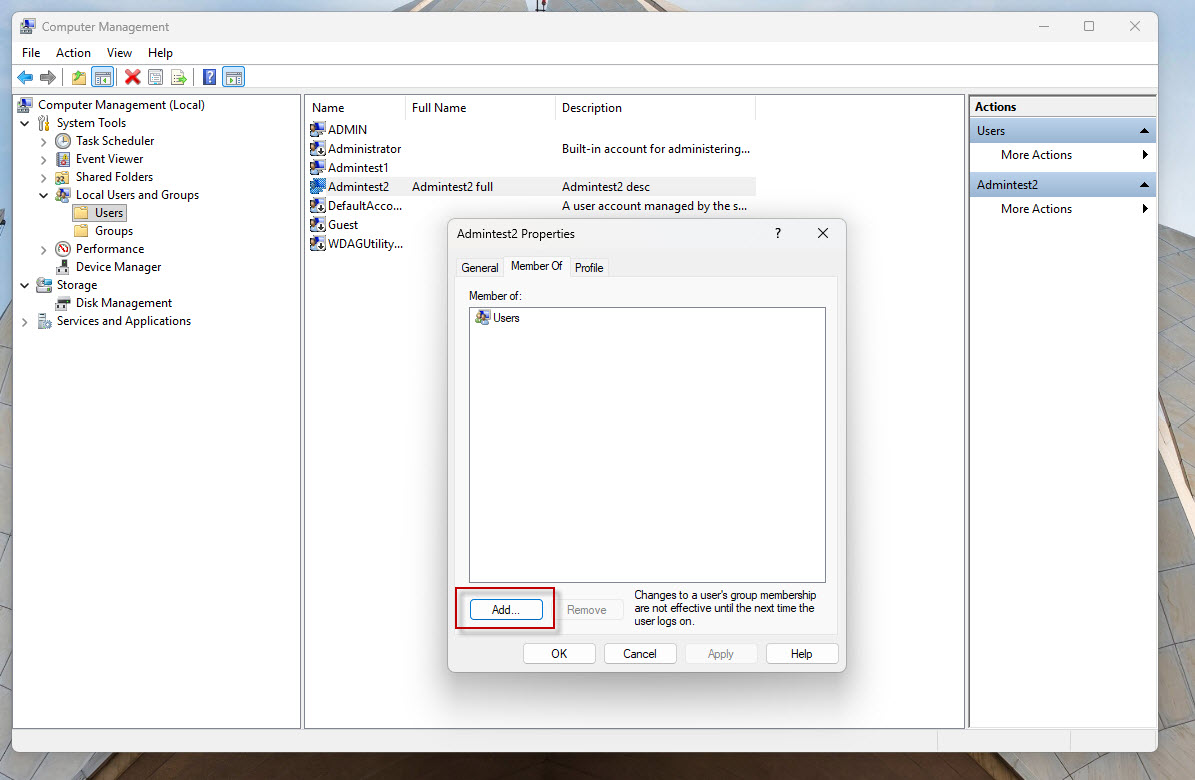Viewport: 1195px width, 780px height.
Task: Click the Users group icon in Member of list
Action: pyautogui.click(x=482, y=318)
